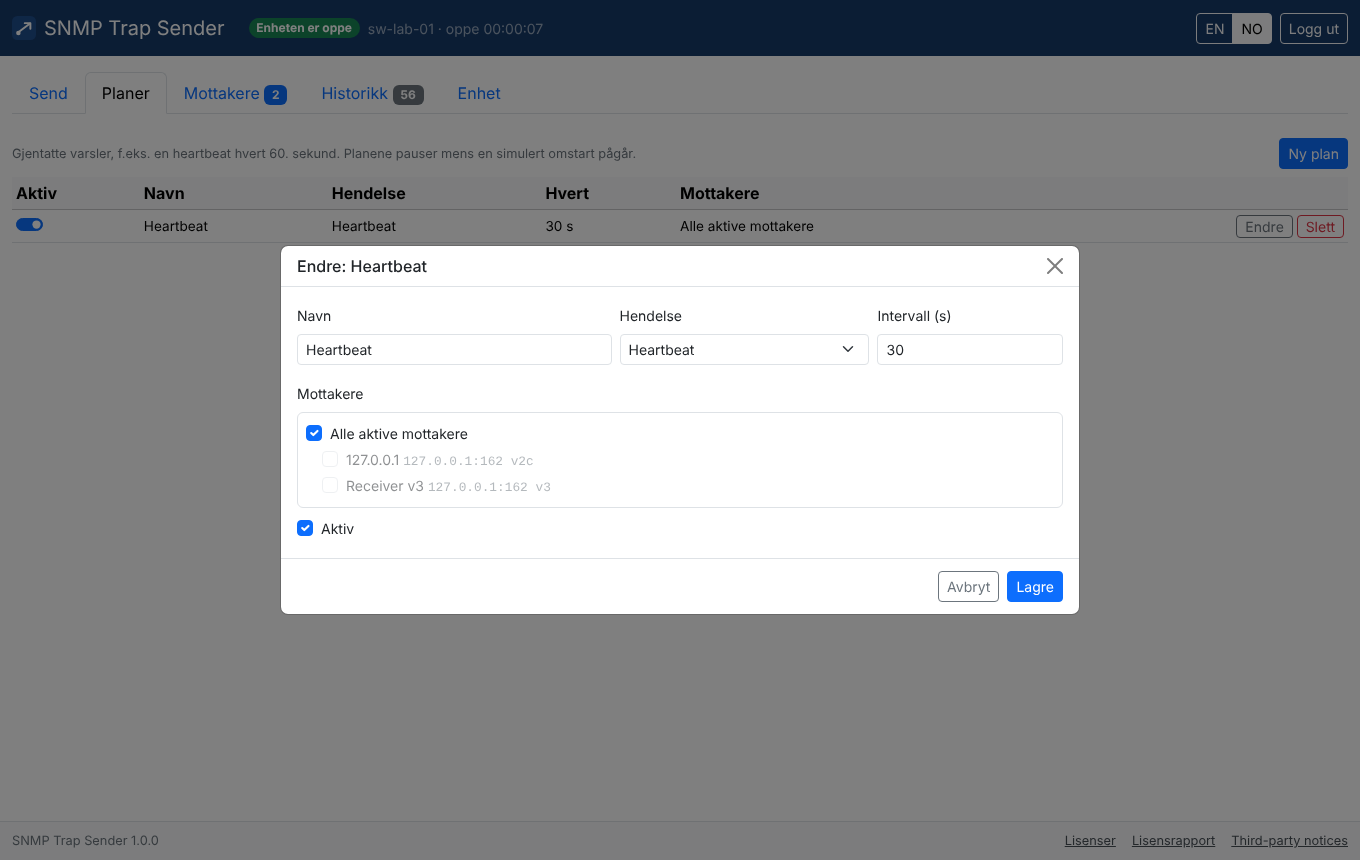Click the Ny plan button
The height and width of the screenshot is (860, 1360).
point(1313,154)
